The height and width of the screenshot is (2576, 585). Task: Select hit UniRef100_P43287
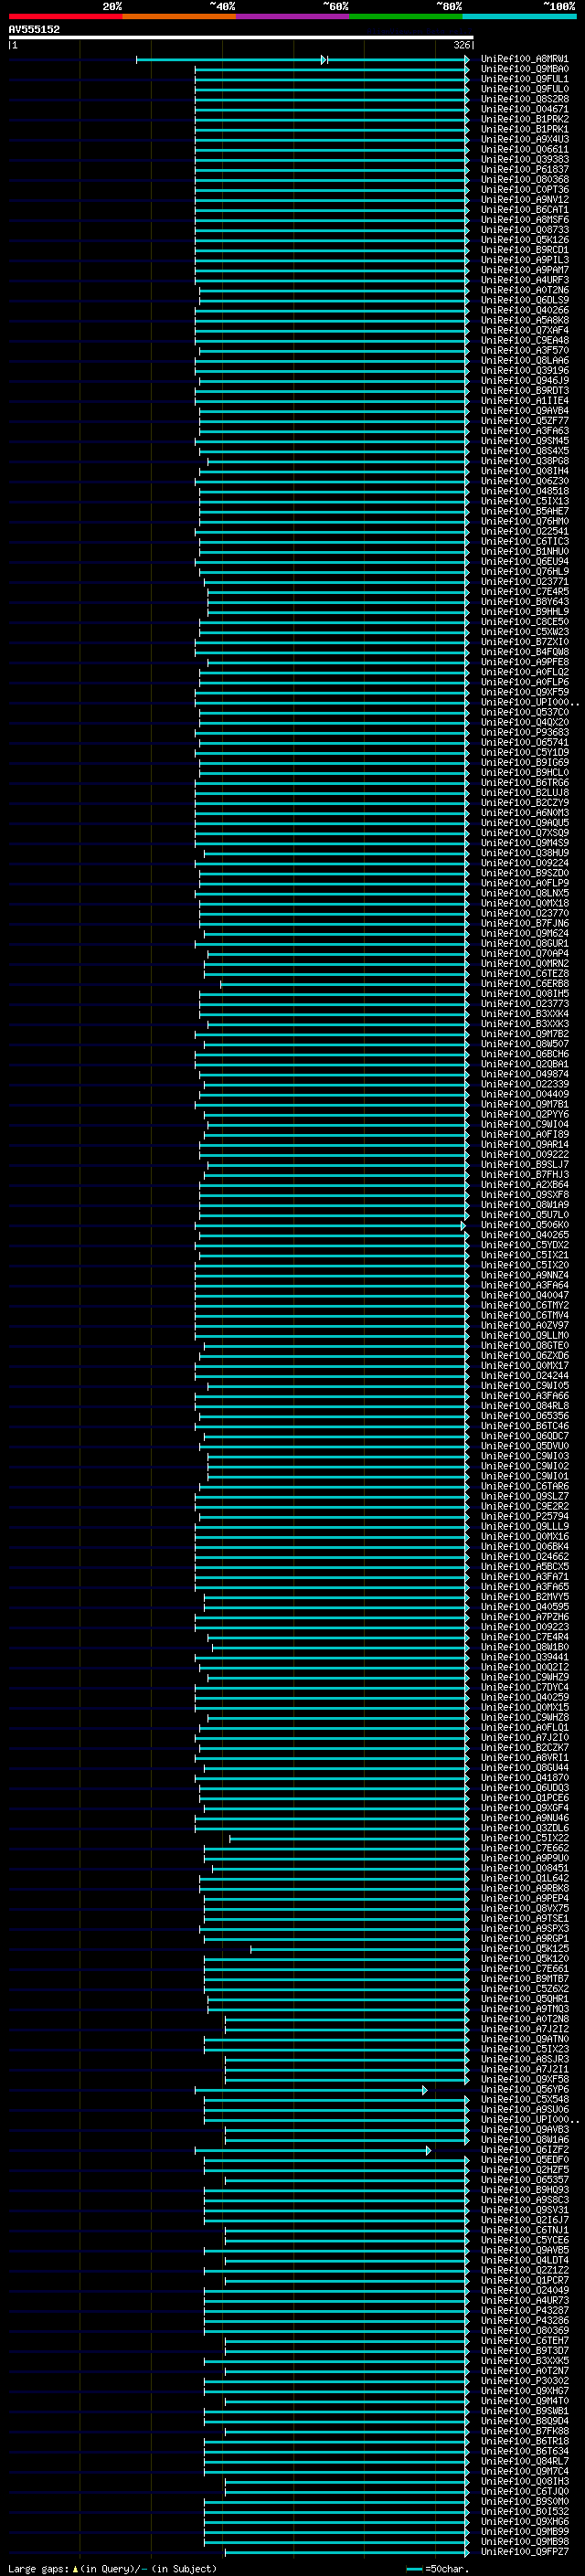(x=525, y=2310)
